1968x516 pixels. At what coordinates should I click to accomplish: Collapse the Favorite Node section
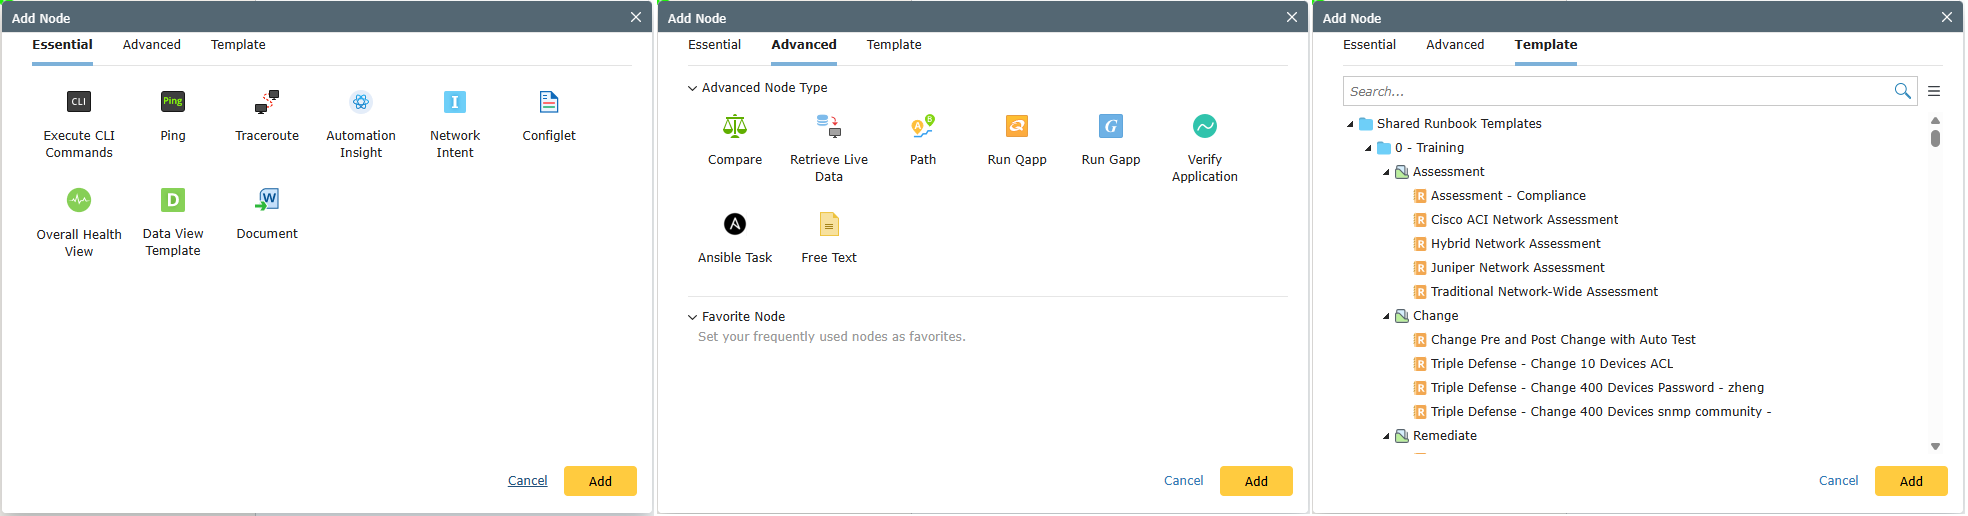click(692, 317)
